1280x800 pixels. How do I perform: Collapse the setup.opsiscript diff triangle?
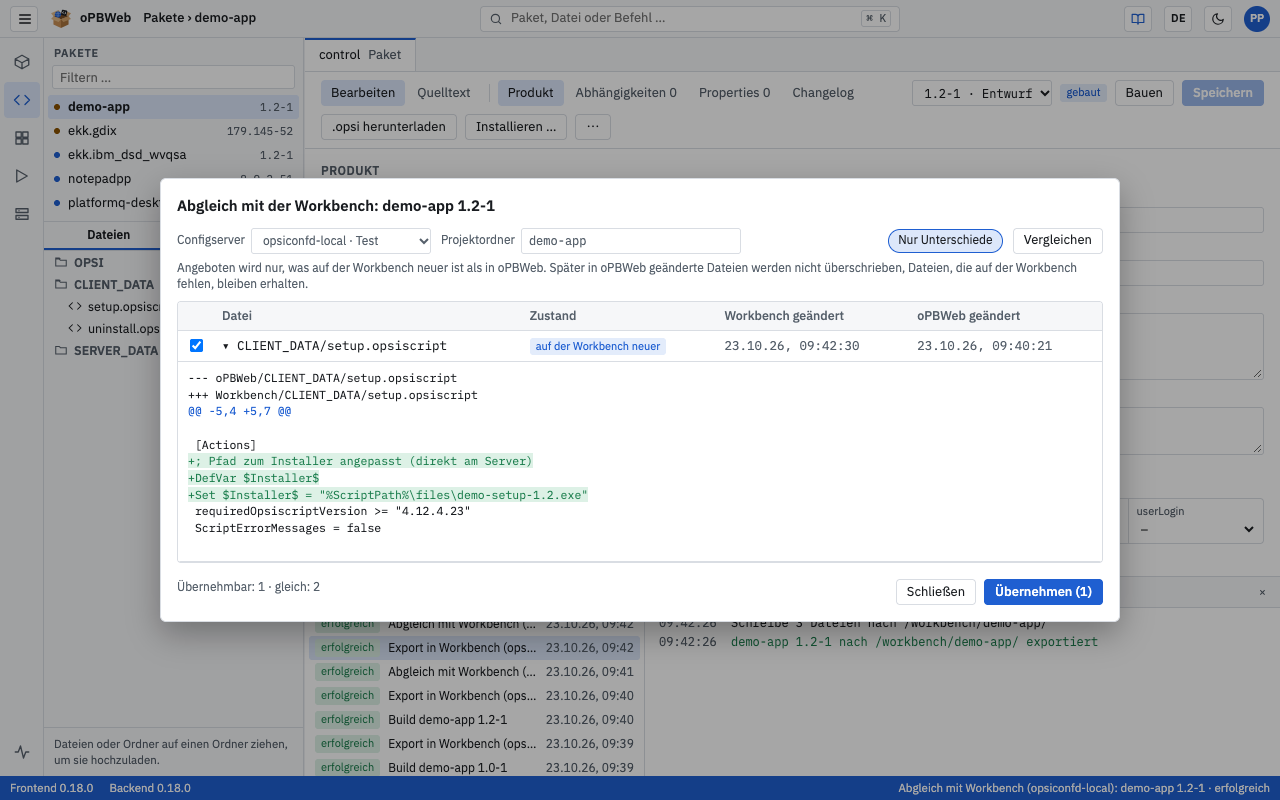[226, 346]
